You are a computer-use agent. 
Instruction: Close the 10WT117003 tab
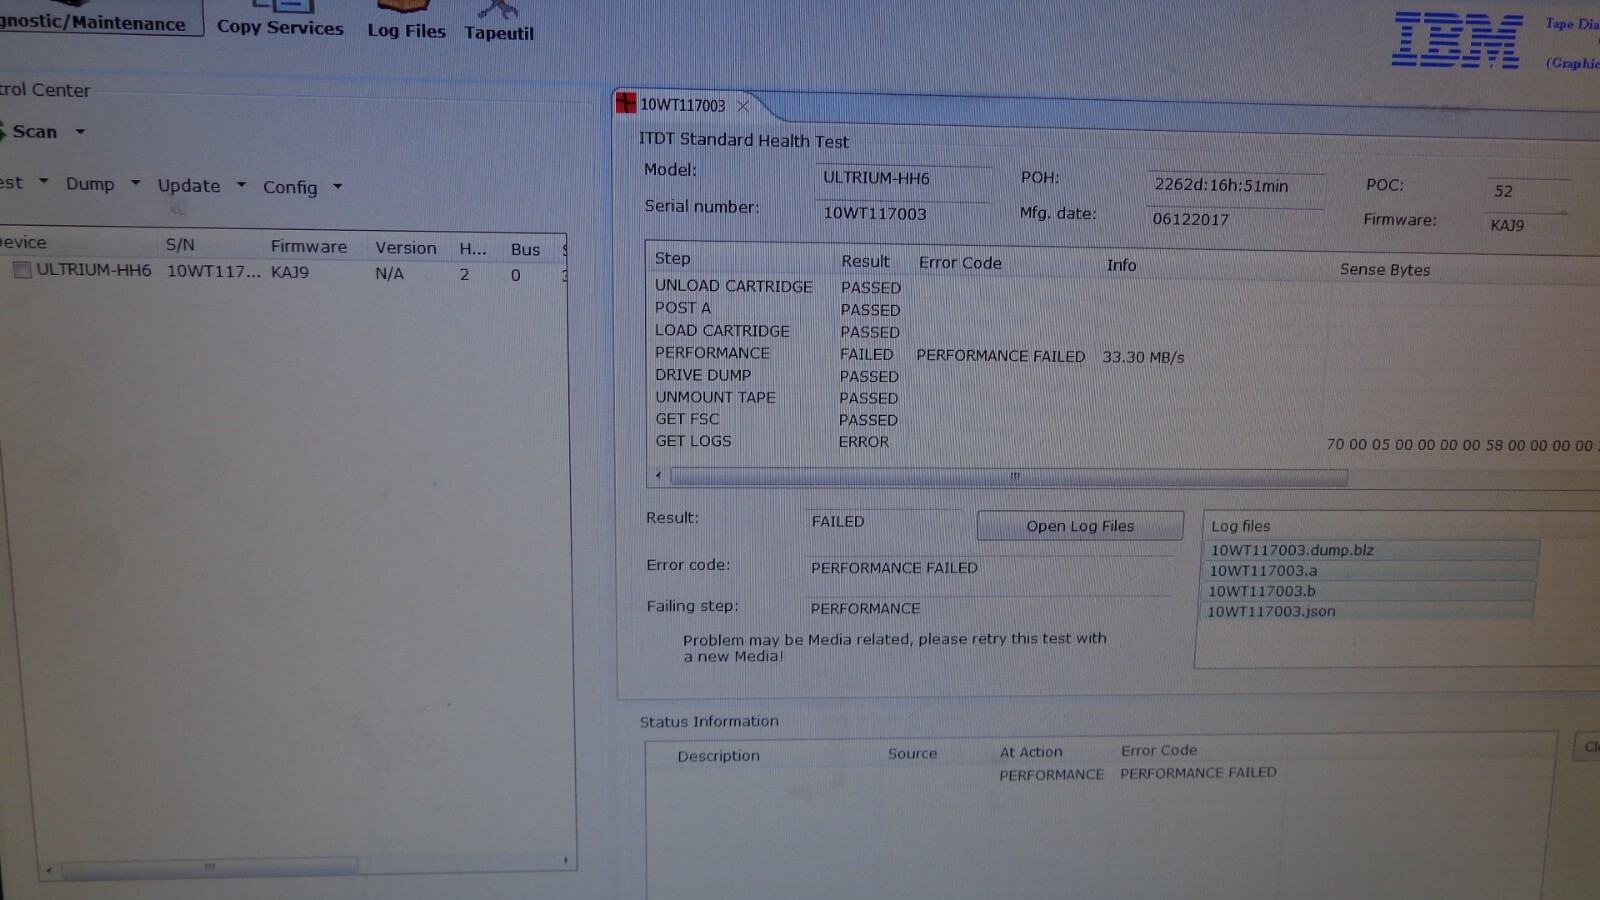click(743, 106)
